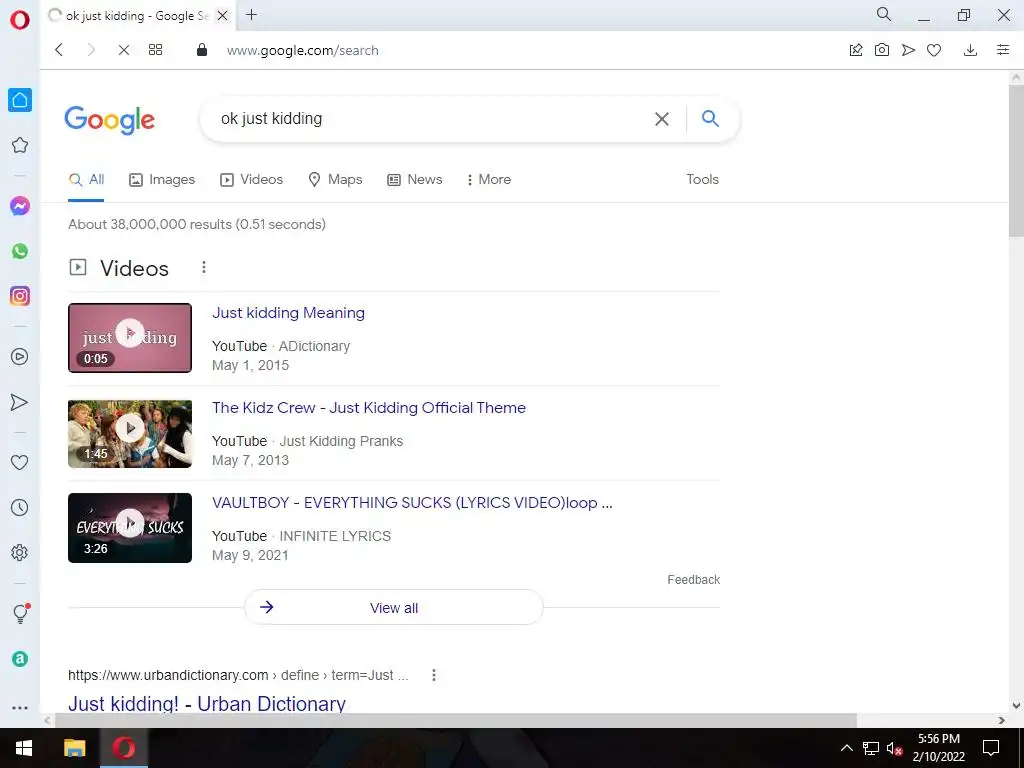Image resolution: width=1024 pixels, height=768 pixels.
Task: Show hidden system tray icons
Action: 846,748
